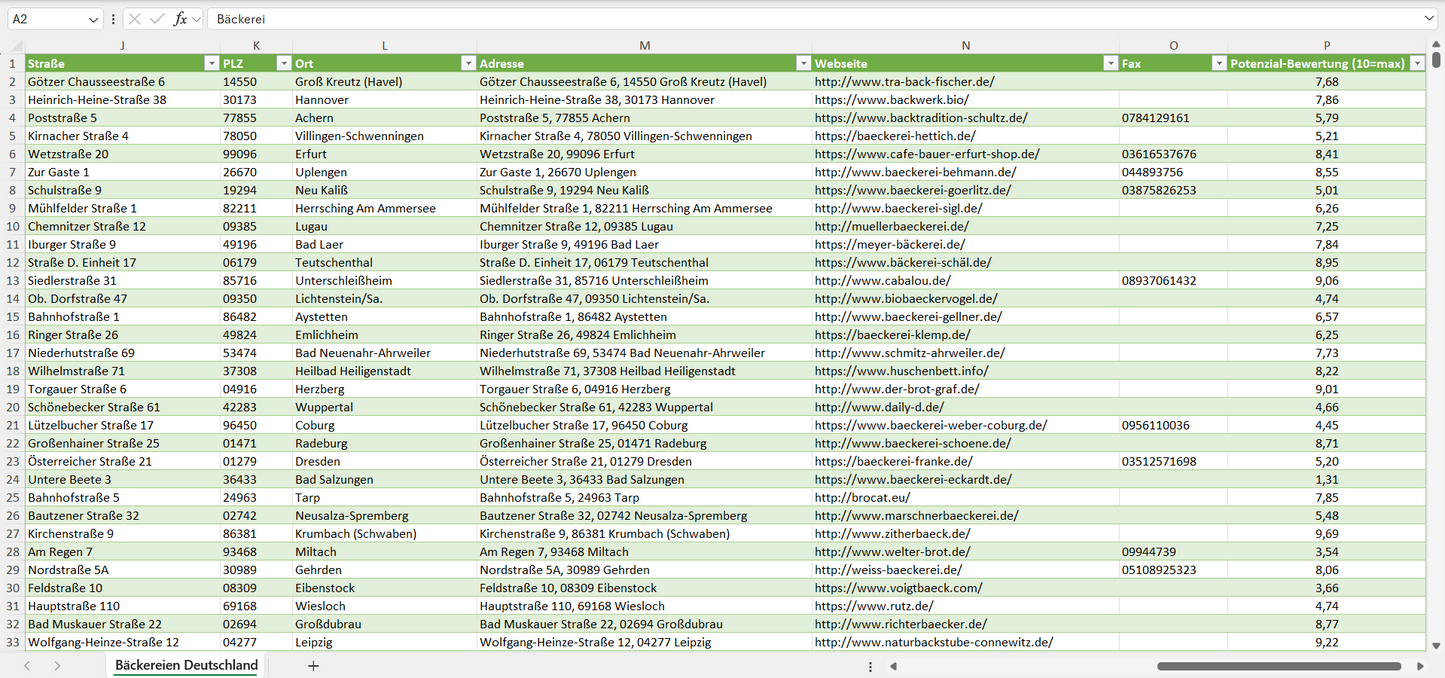Open the PLZ column filter dropdown
This screenshot has width=1445, height=678.
(x=283, y=64)
